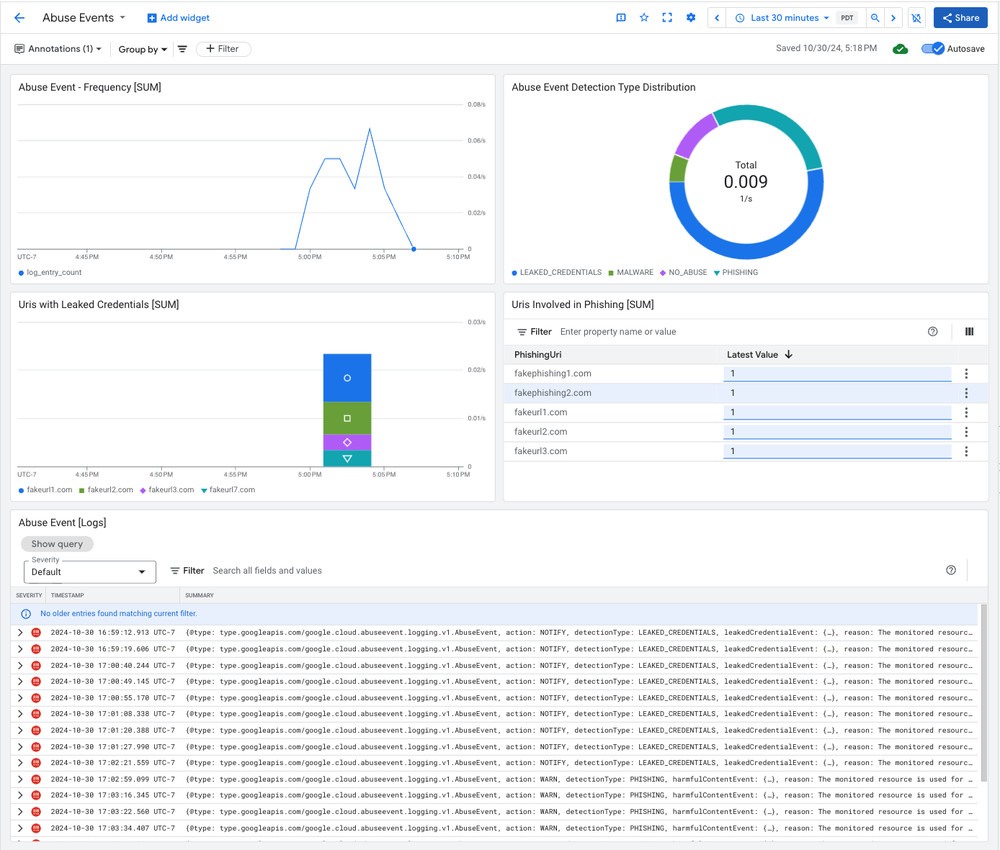Click the back arrow next to Abuse Events
Image resolution: width=1000 pixels, height=850 pixels.
[19, 18]
